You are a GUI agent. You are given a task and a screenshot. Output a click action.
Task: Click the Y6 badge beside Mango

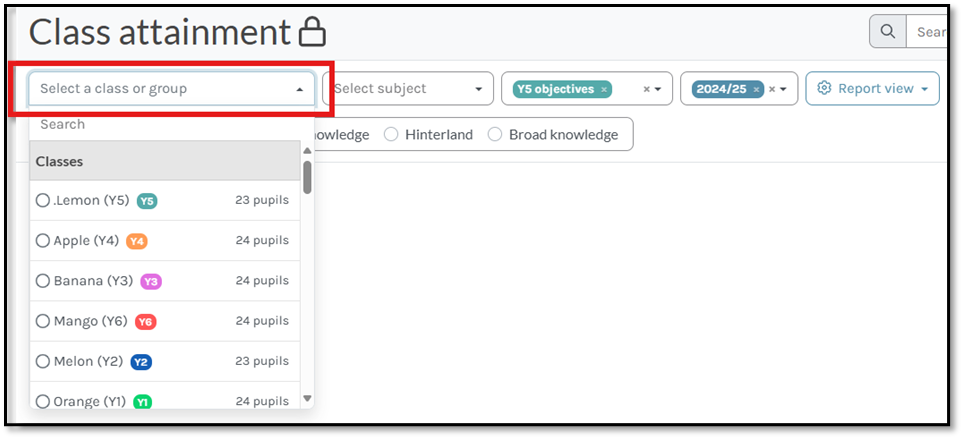tap(146, 322)
